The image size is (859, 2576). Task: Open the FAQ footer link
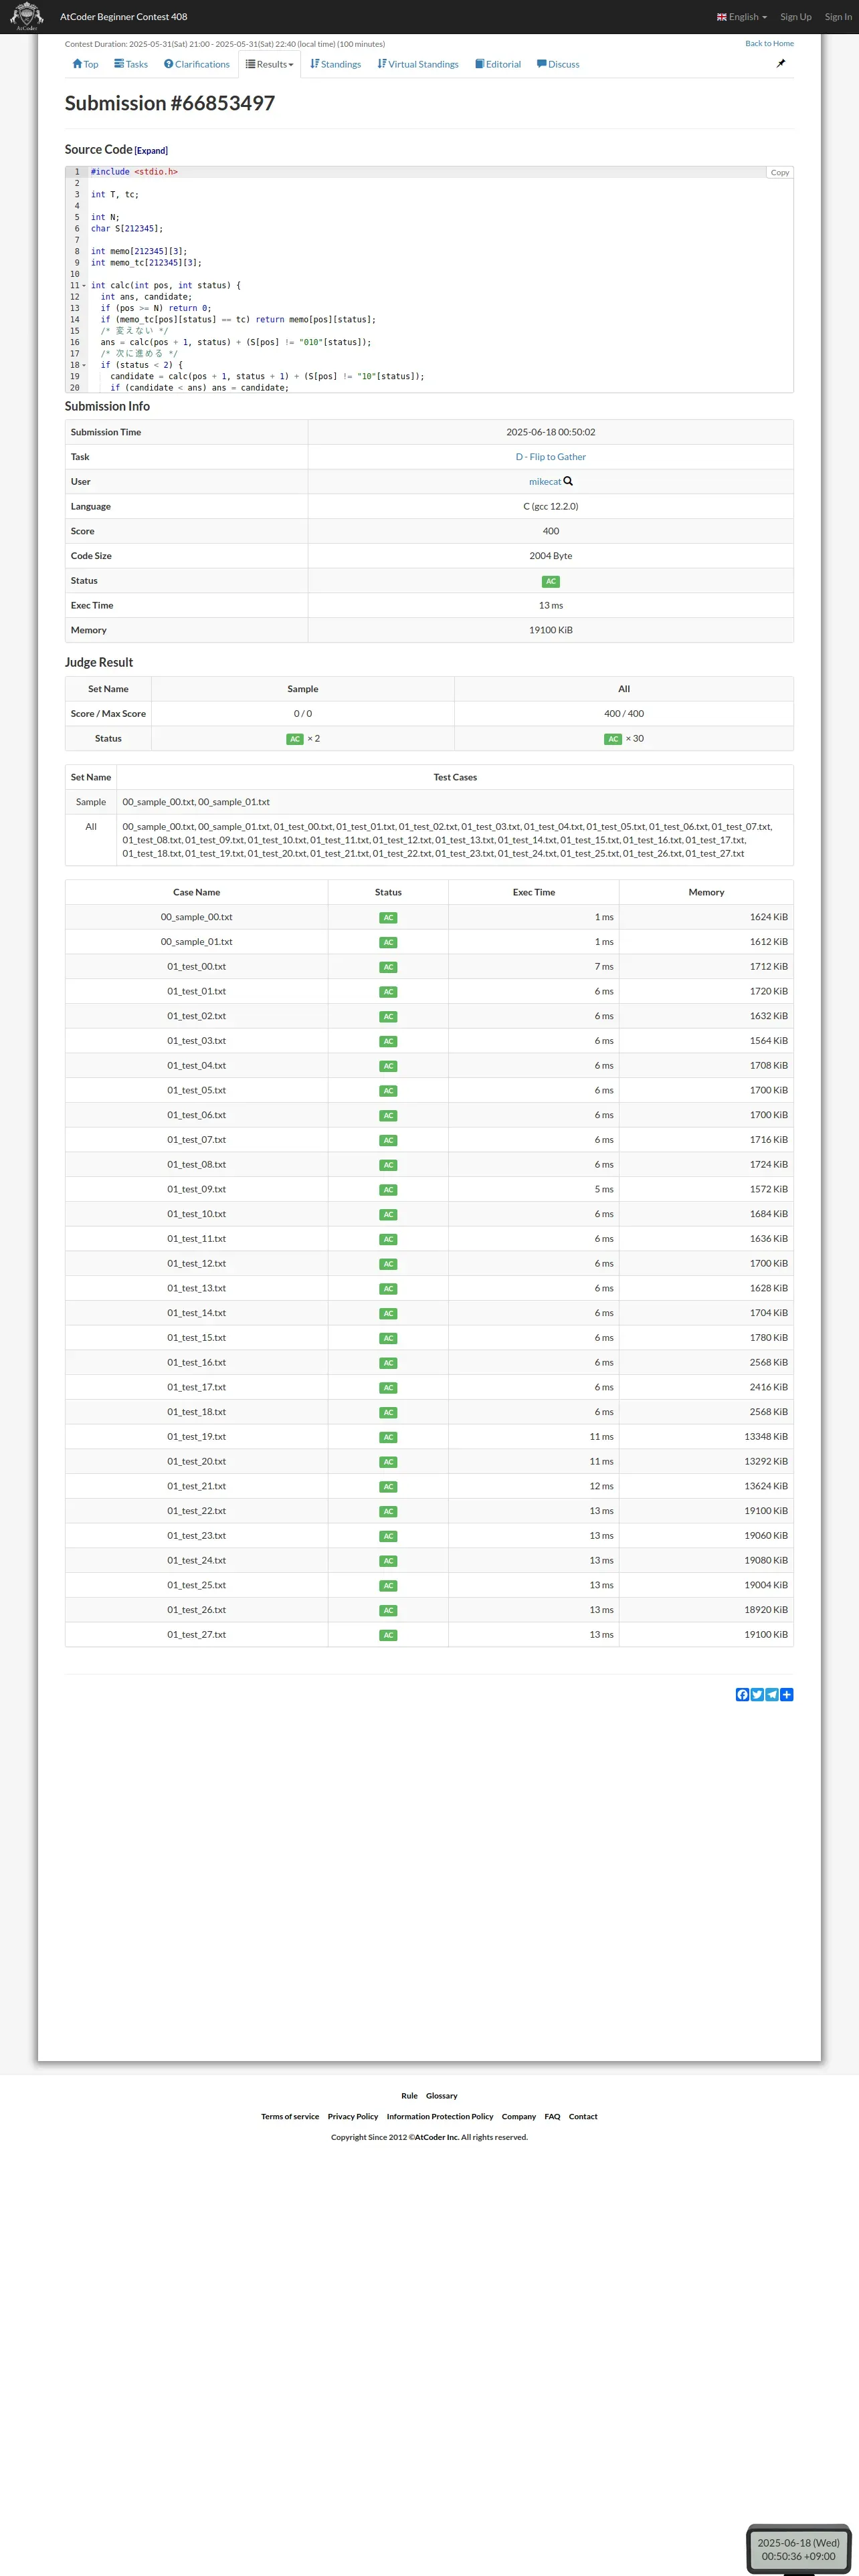pyautogui.click(x=552, y=2116)
